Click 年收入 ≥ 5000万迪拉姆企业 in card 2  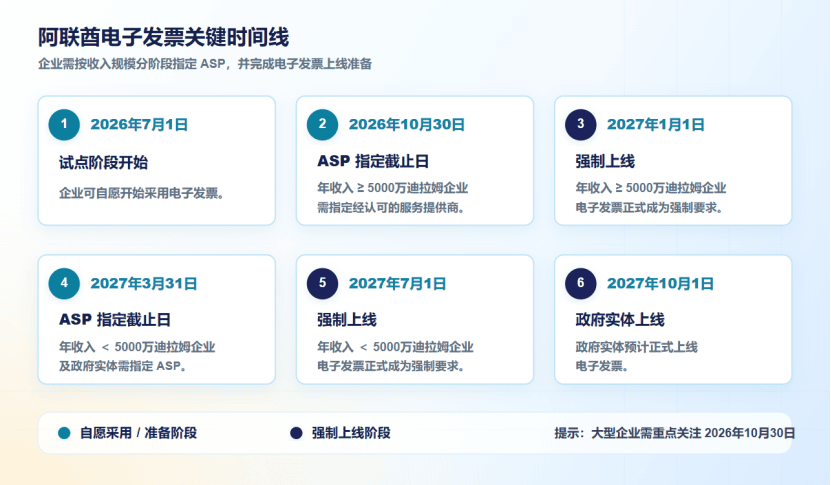(393, 188)
